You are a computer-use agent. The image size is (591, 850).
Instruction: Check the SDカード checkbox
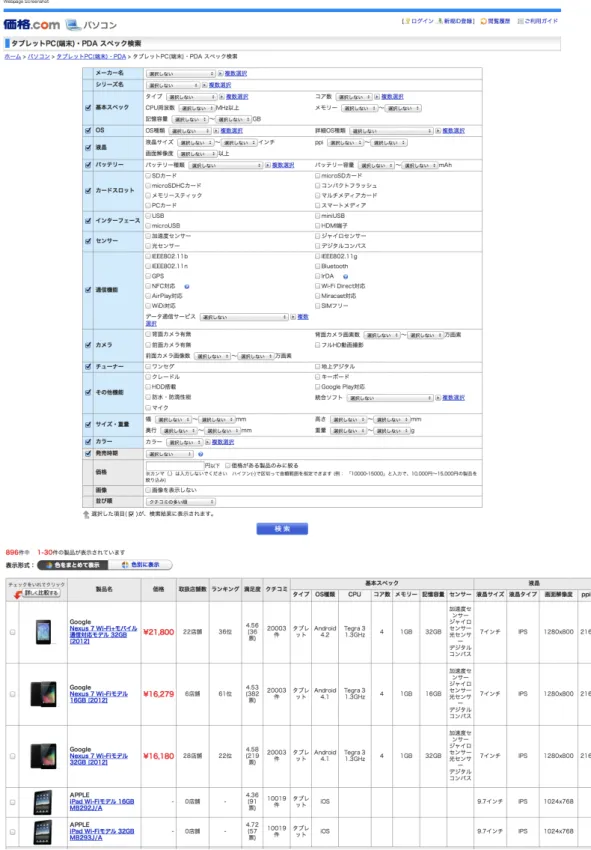click(148, 176)
